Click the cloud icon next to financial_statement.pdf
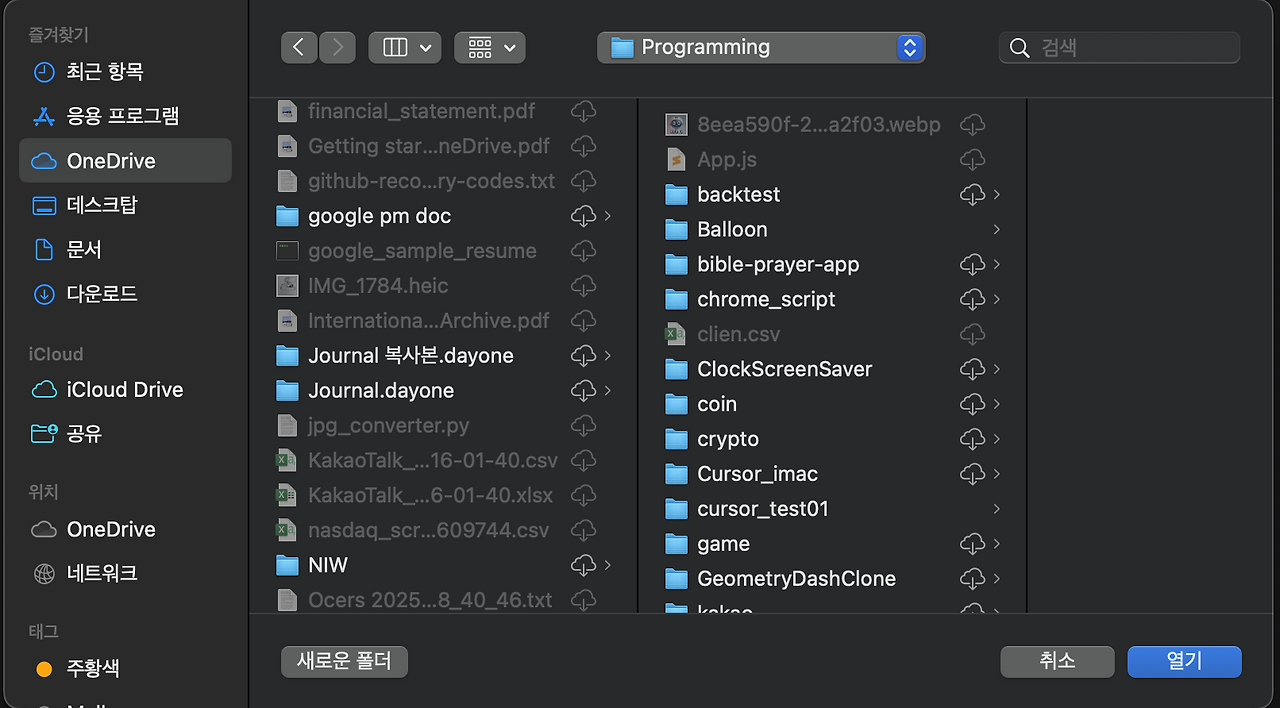 click(x=583, y=111)
